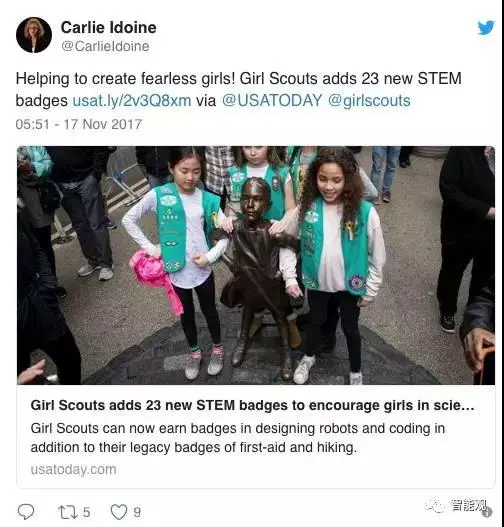
Task: View the retweet count of 5
Action: click(x=86, y=512)
